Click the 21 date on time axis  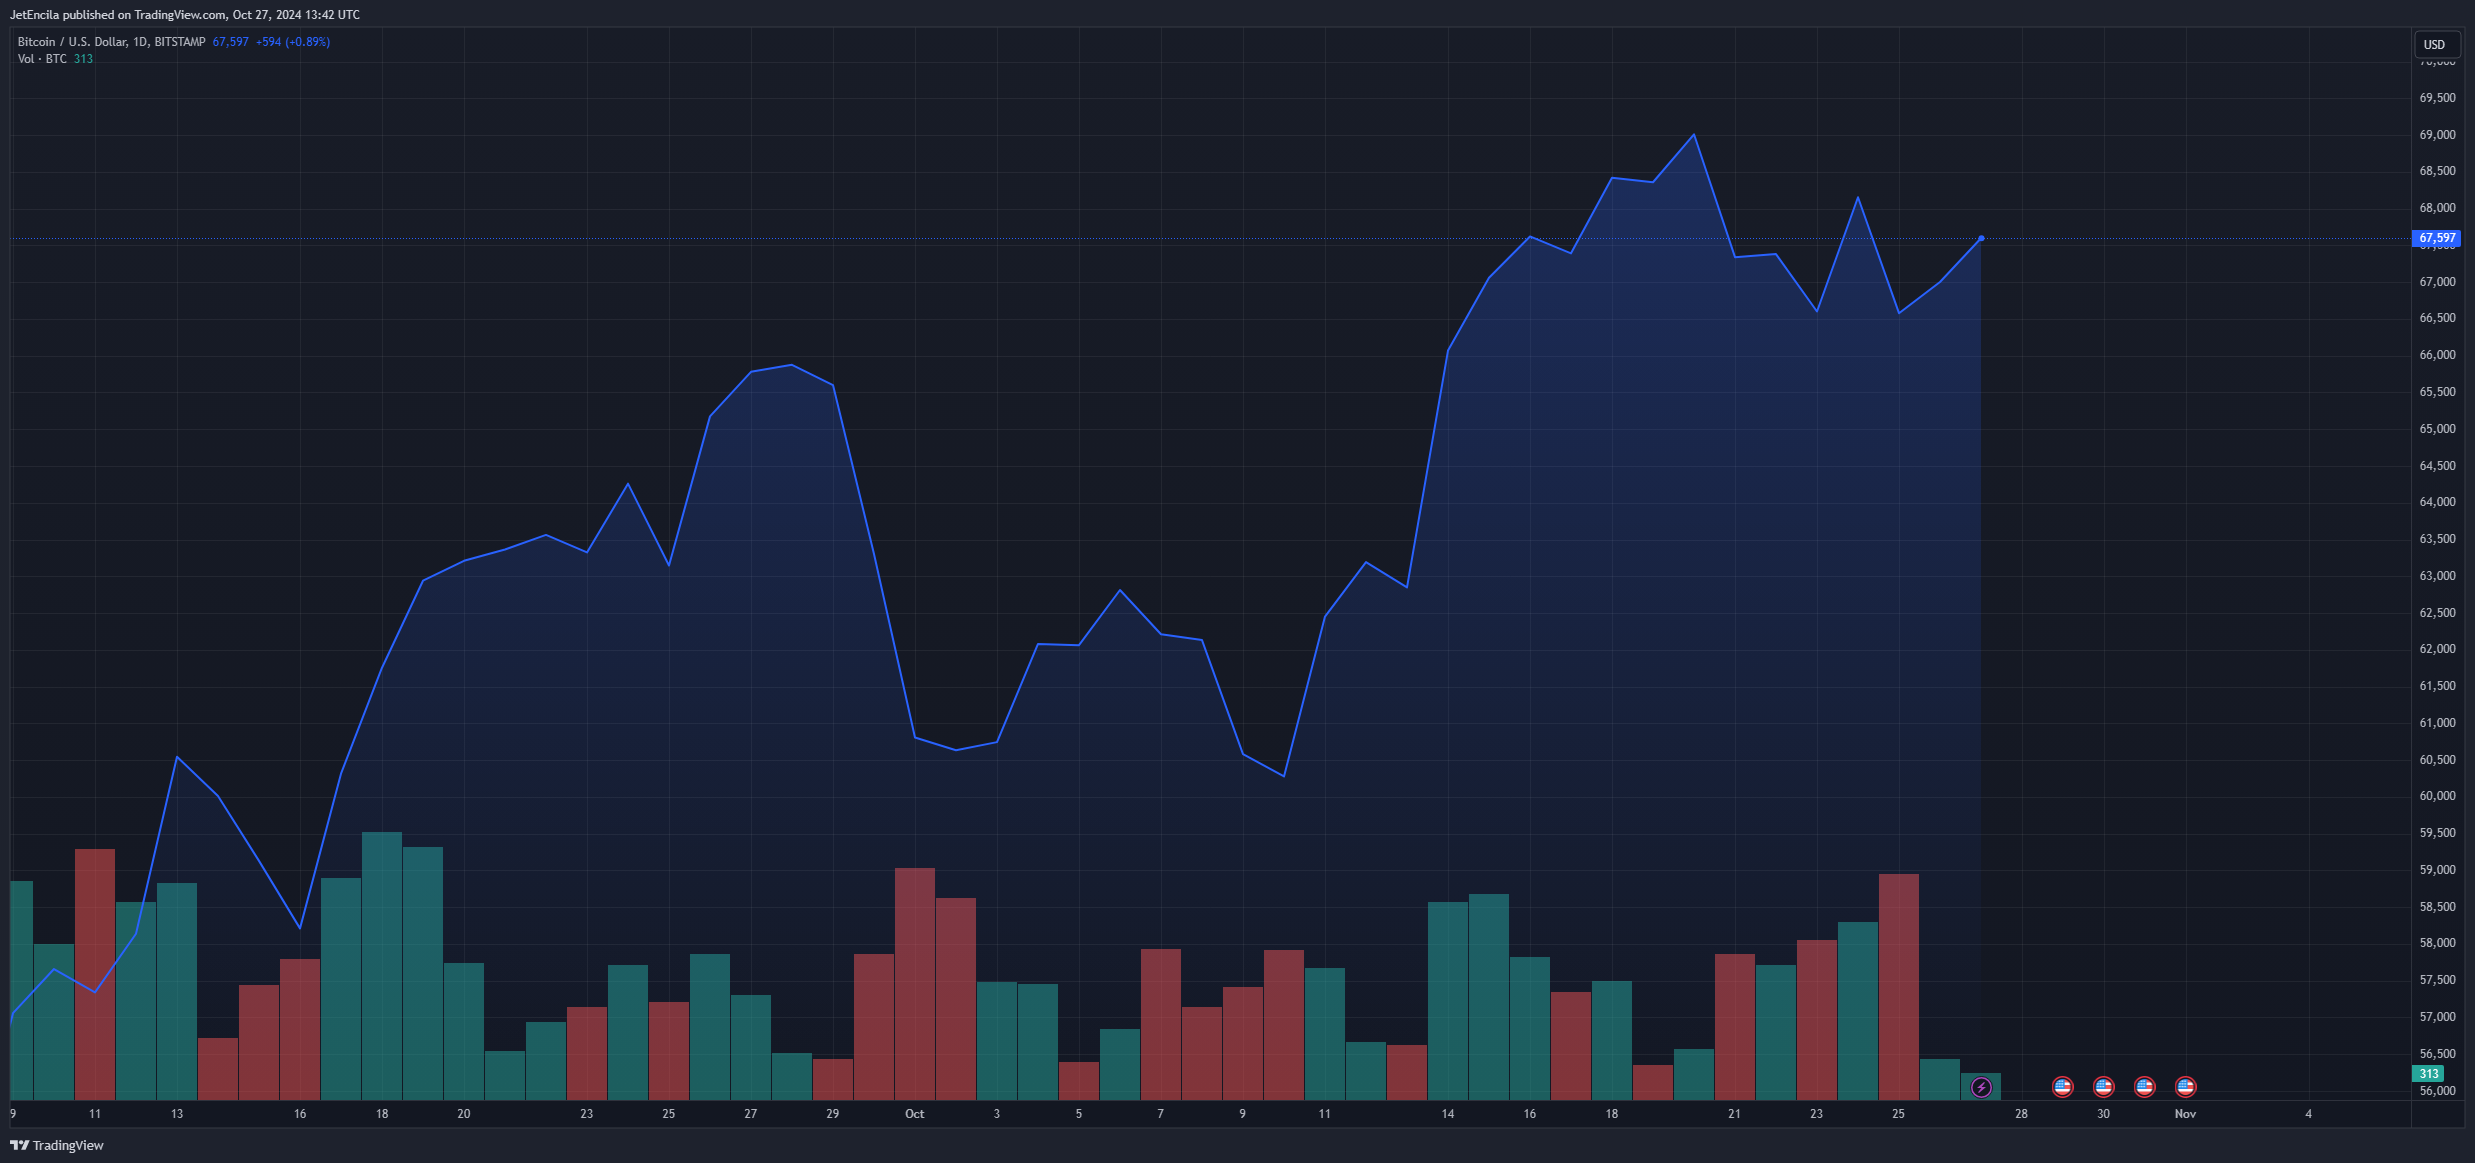[x=1734, y=1114]
